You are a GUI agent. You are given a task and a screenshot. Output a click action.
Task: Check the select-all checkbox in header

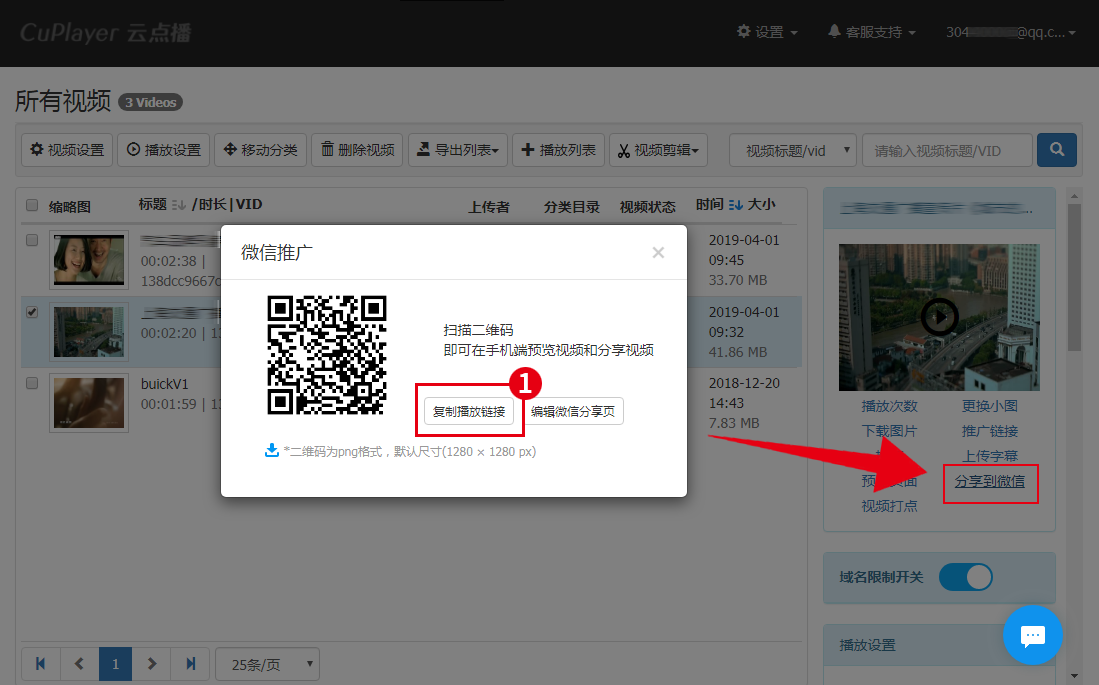[32, 205]
